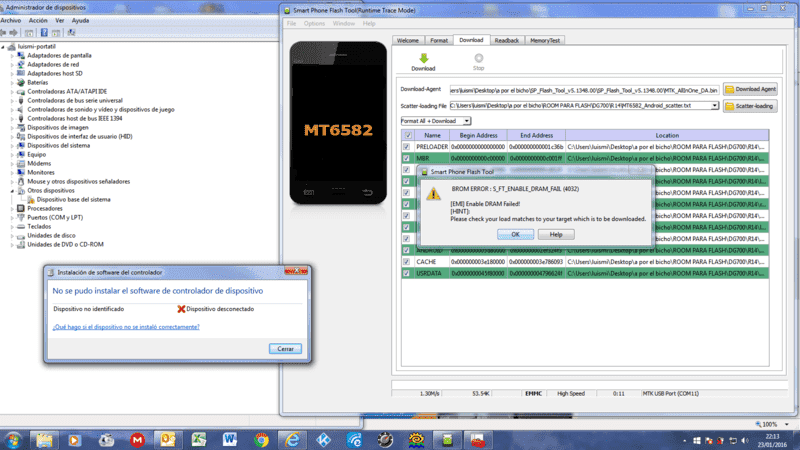The height and width of the screenshot is (450, 800).
Task: Click Help in the BROM ERROR dialog
Action: [556, 234]
